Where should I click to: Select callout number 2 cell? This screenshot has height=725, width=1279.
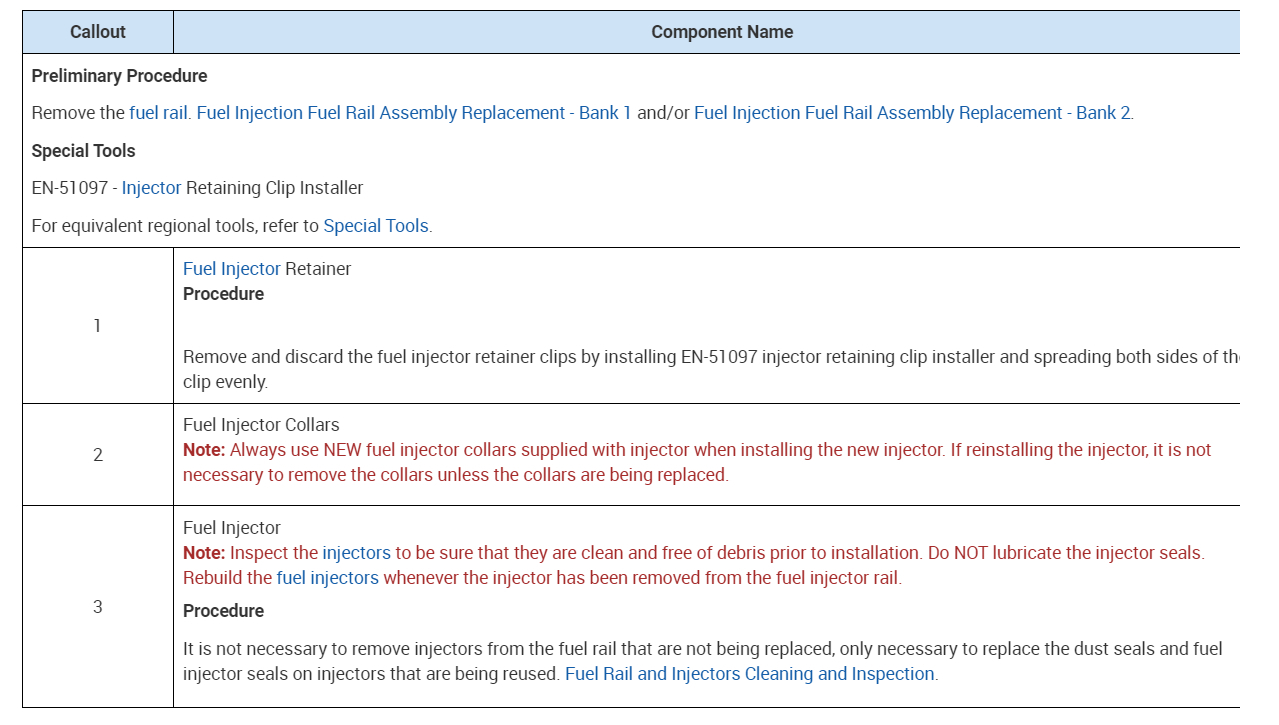[98, 455]
